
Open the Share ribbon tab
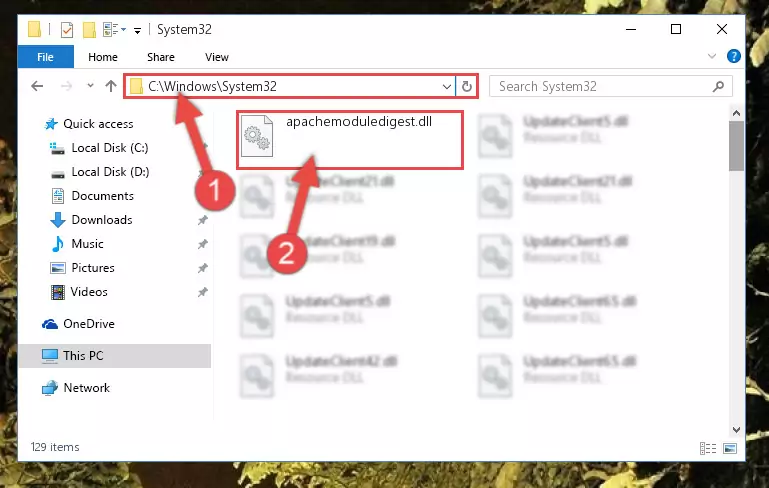pyautogui.click(x=160, y=57)
